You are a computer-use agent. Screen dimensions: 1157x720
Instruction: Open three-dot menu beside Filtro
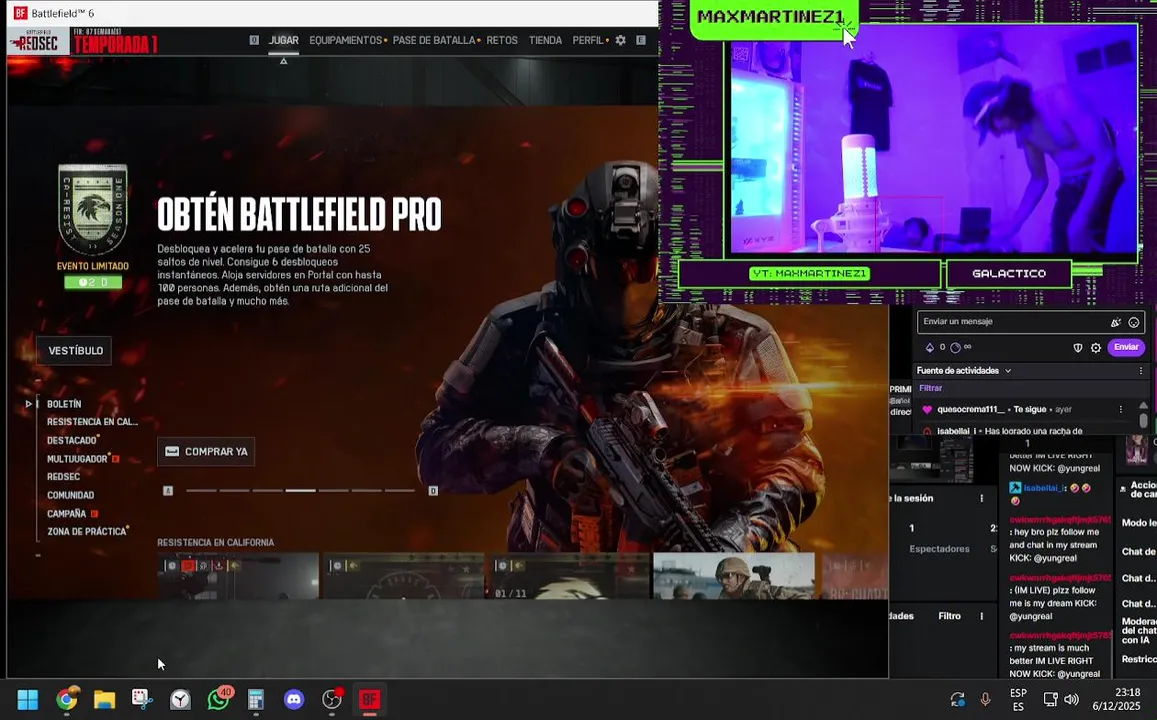981,616
